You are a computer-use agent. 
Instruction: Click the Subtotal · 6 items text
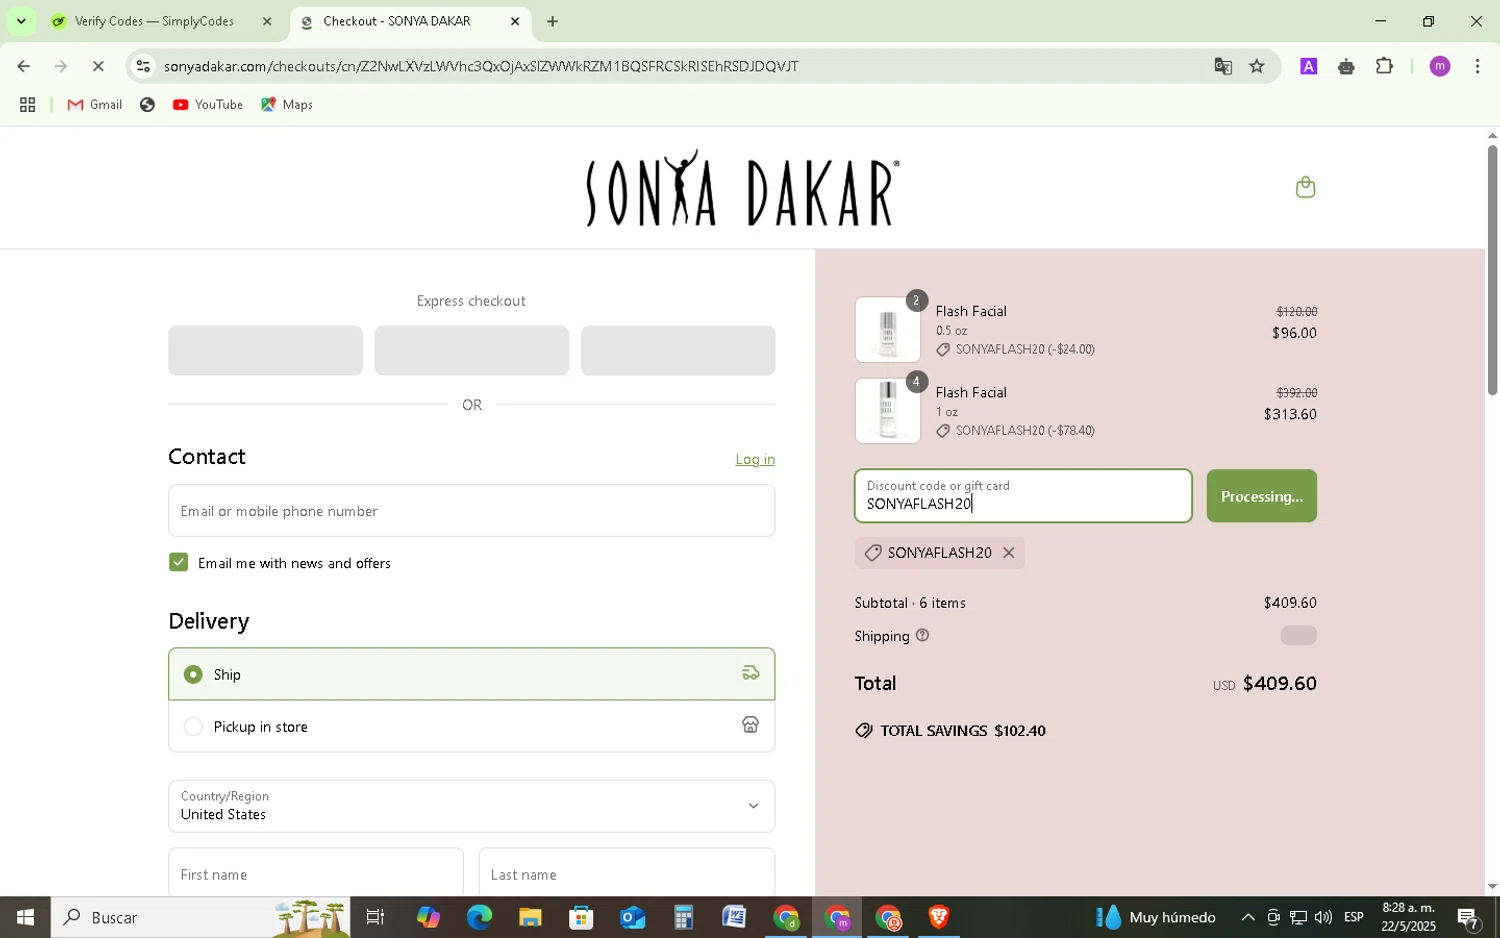910,603
